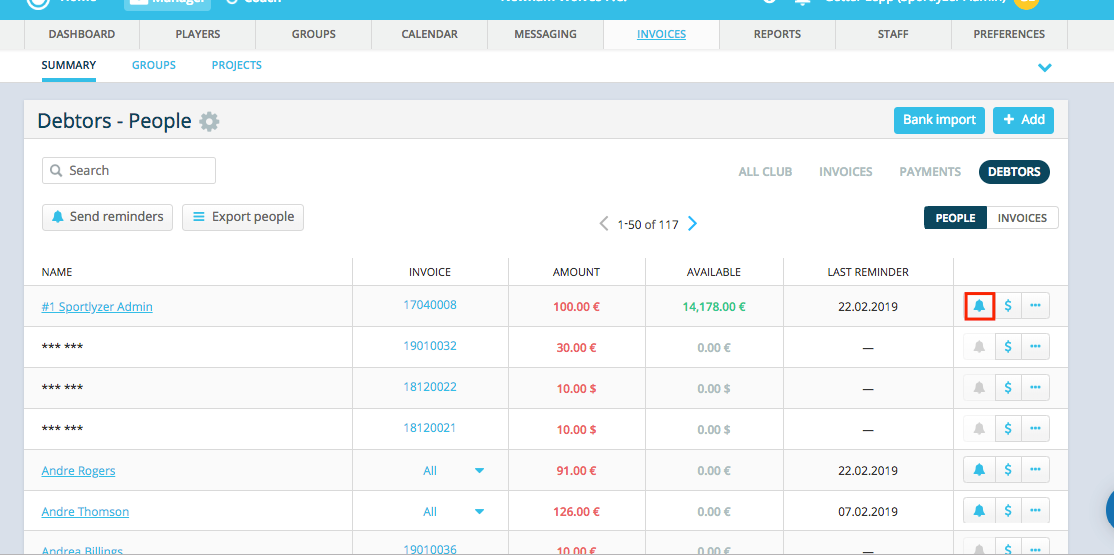This screenshot has width=1114, height=556.
Task: Open more options for #1 Sportlyzer Admin row
Action: [1035, 306]
